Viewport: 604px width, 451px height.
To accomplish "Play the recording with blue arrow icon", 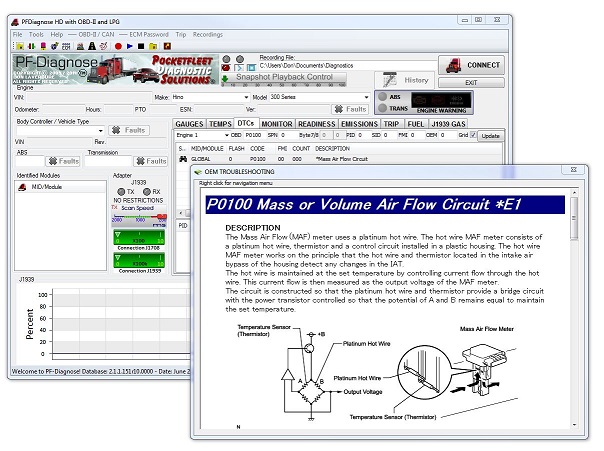I will pos(130,46).
